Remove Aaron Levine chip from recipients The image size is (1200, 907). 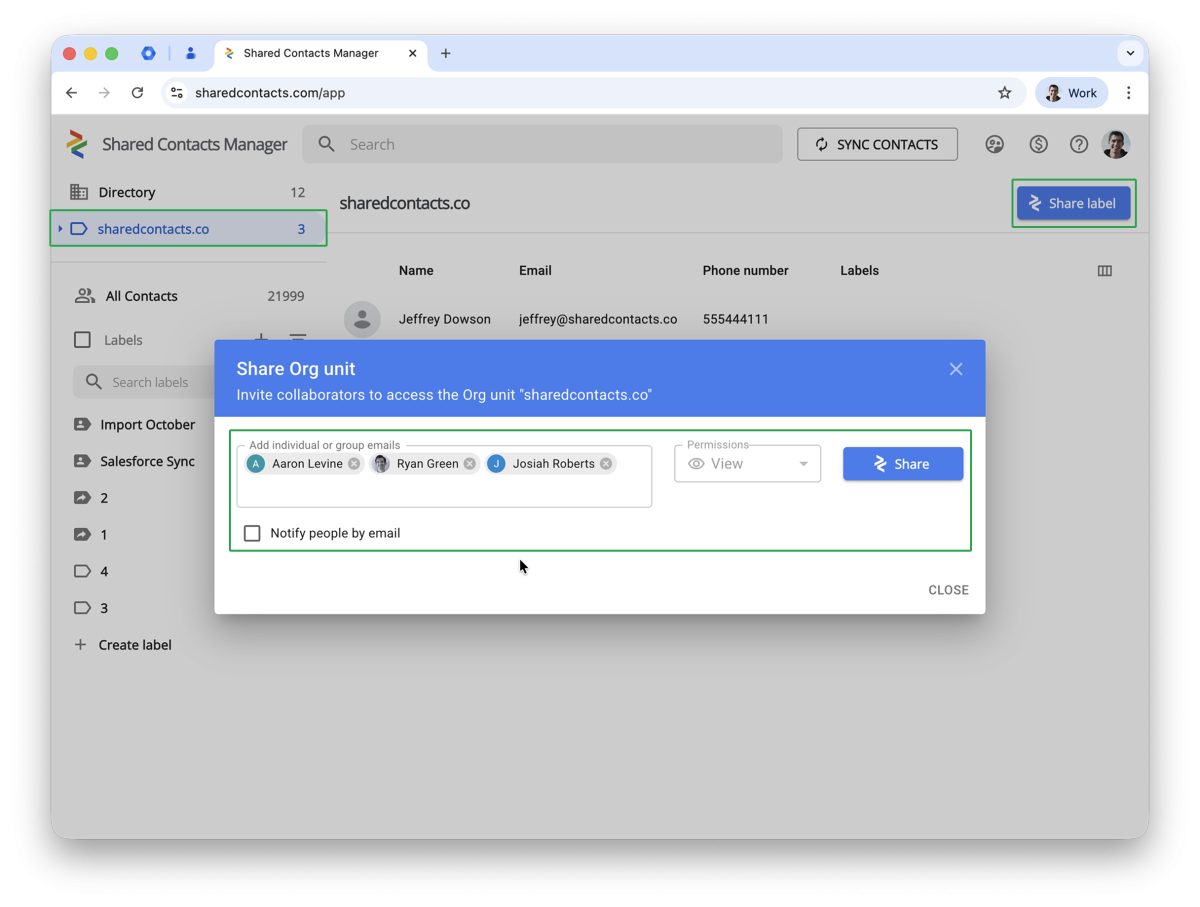coord(354,464)
